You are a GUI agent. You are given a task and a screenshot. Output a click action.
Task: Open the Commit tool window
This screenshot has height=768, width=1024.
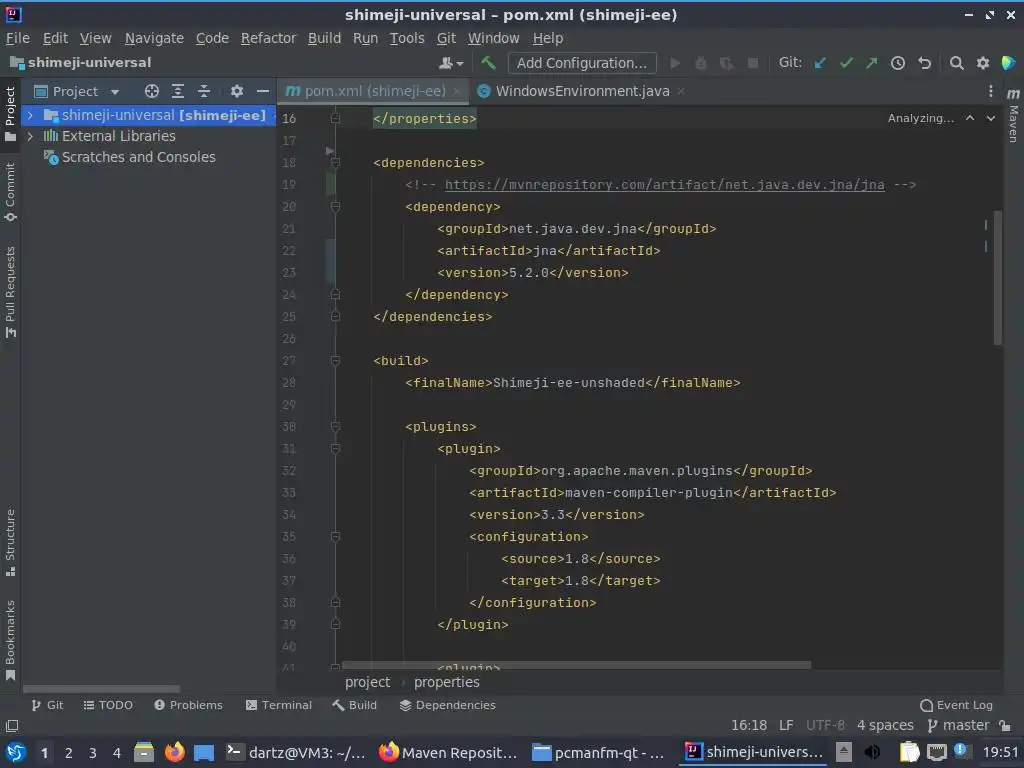click(x=10, y=192)
